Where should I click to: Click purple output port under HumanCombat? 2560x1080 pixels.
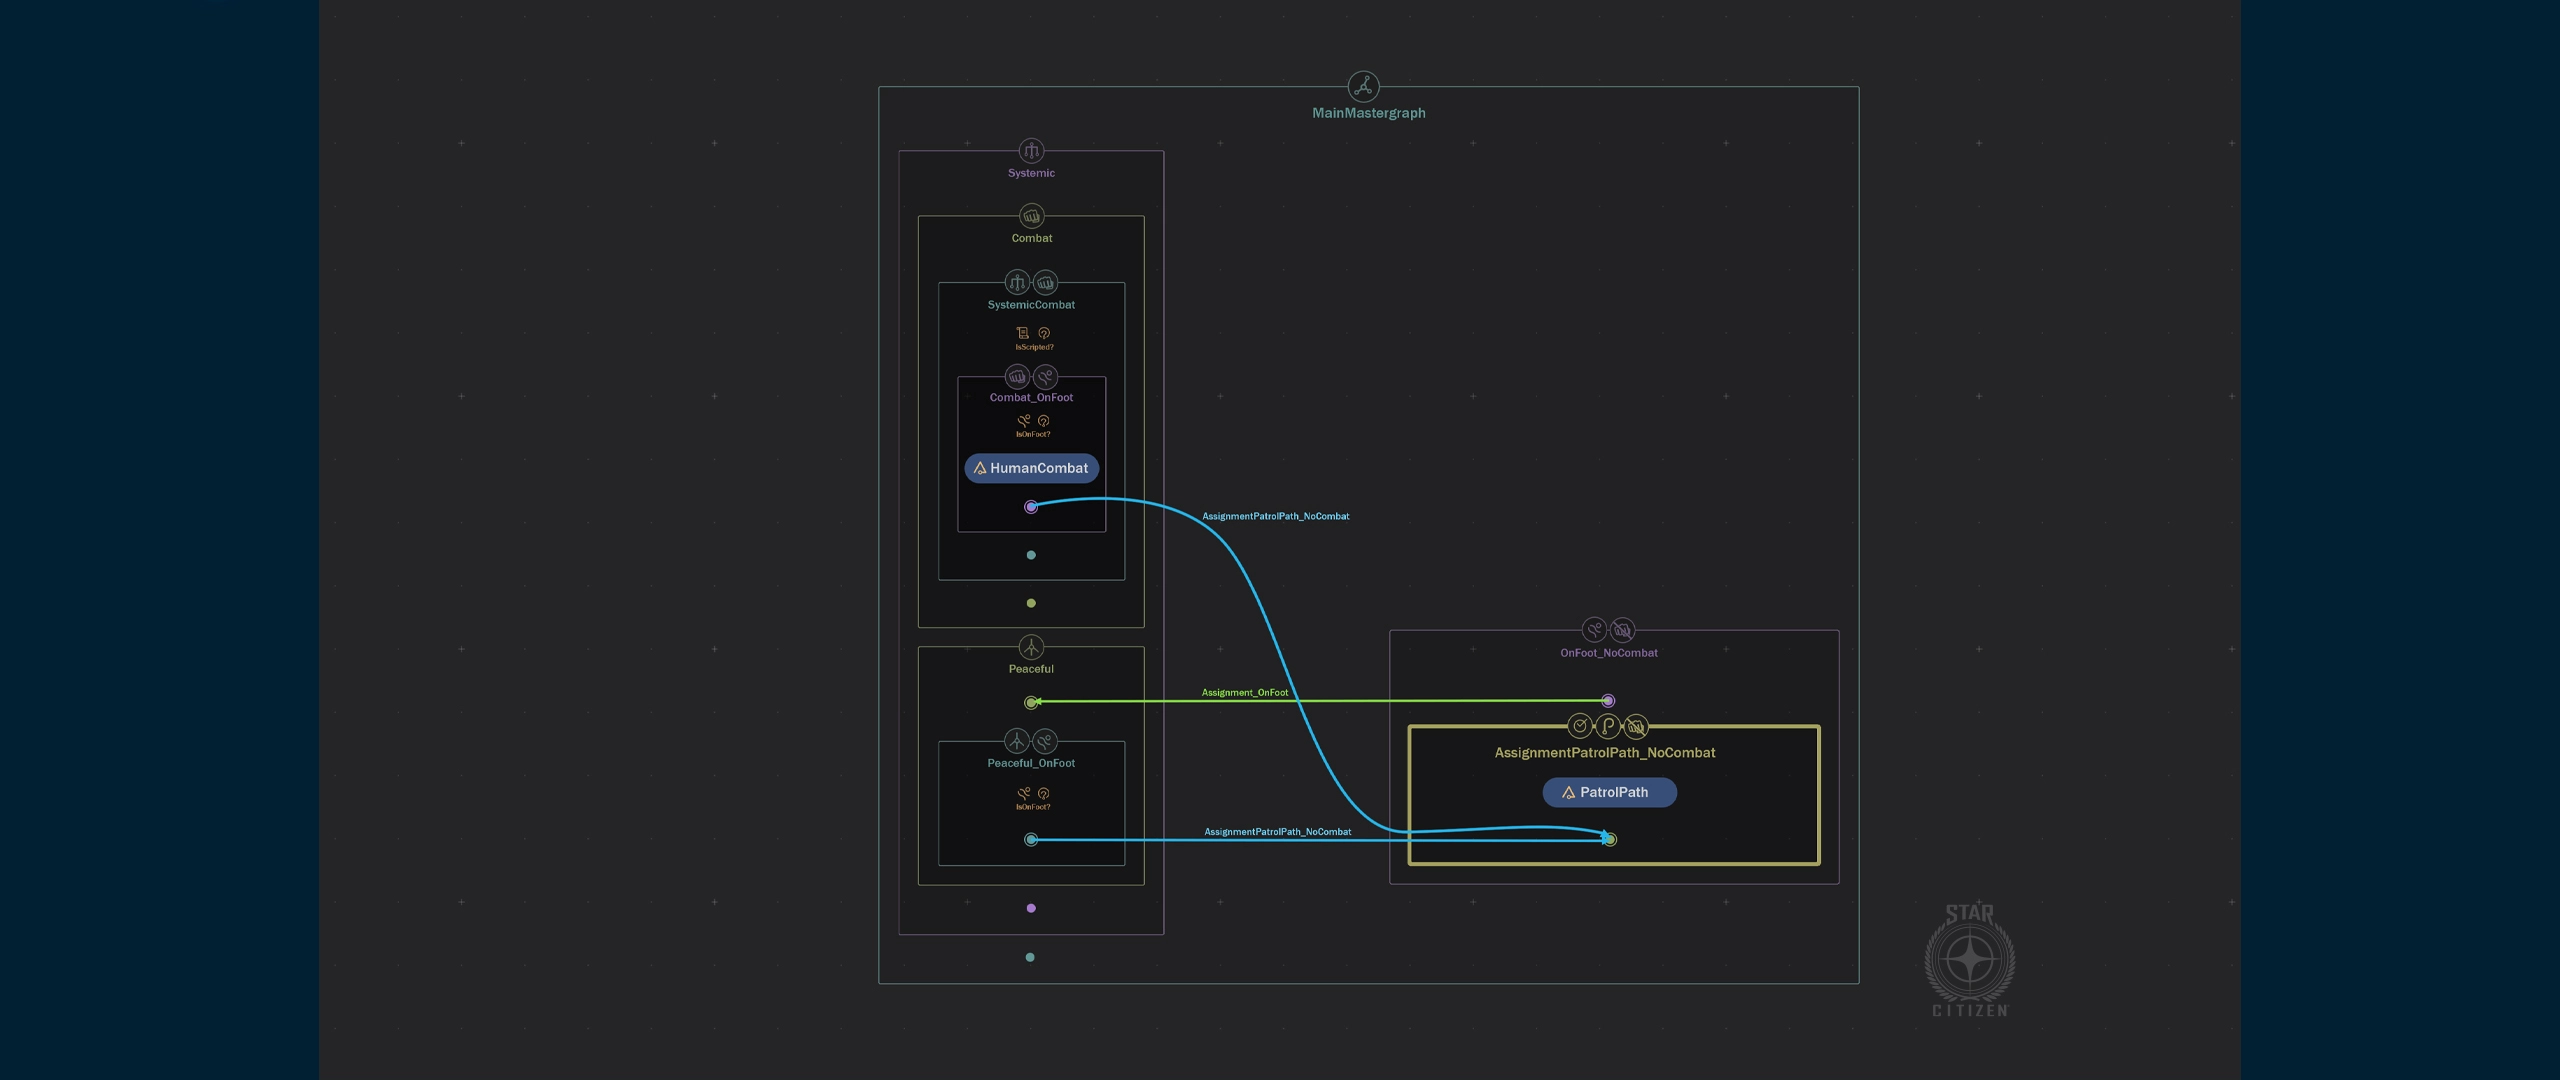tap(1031, 507)
